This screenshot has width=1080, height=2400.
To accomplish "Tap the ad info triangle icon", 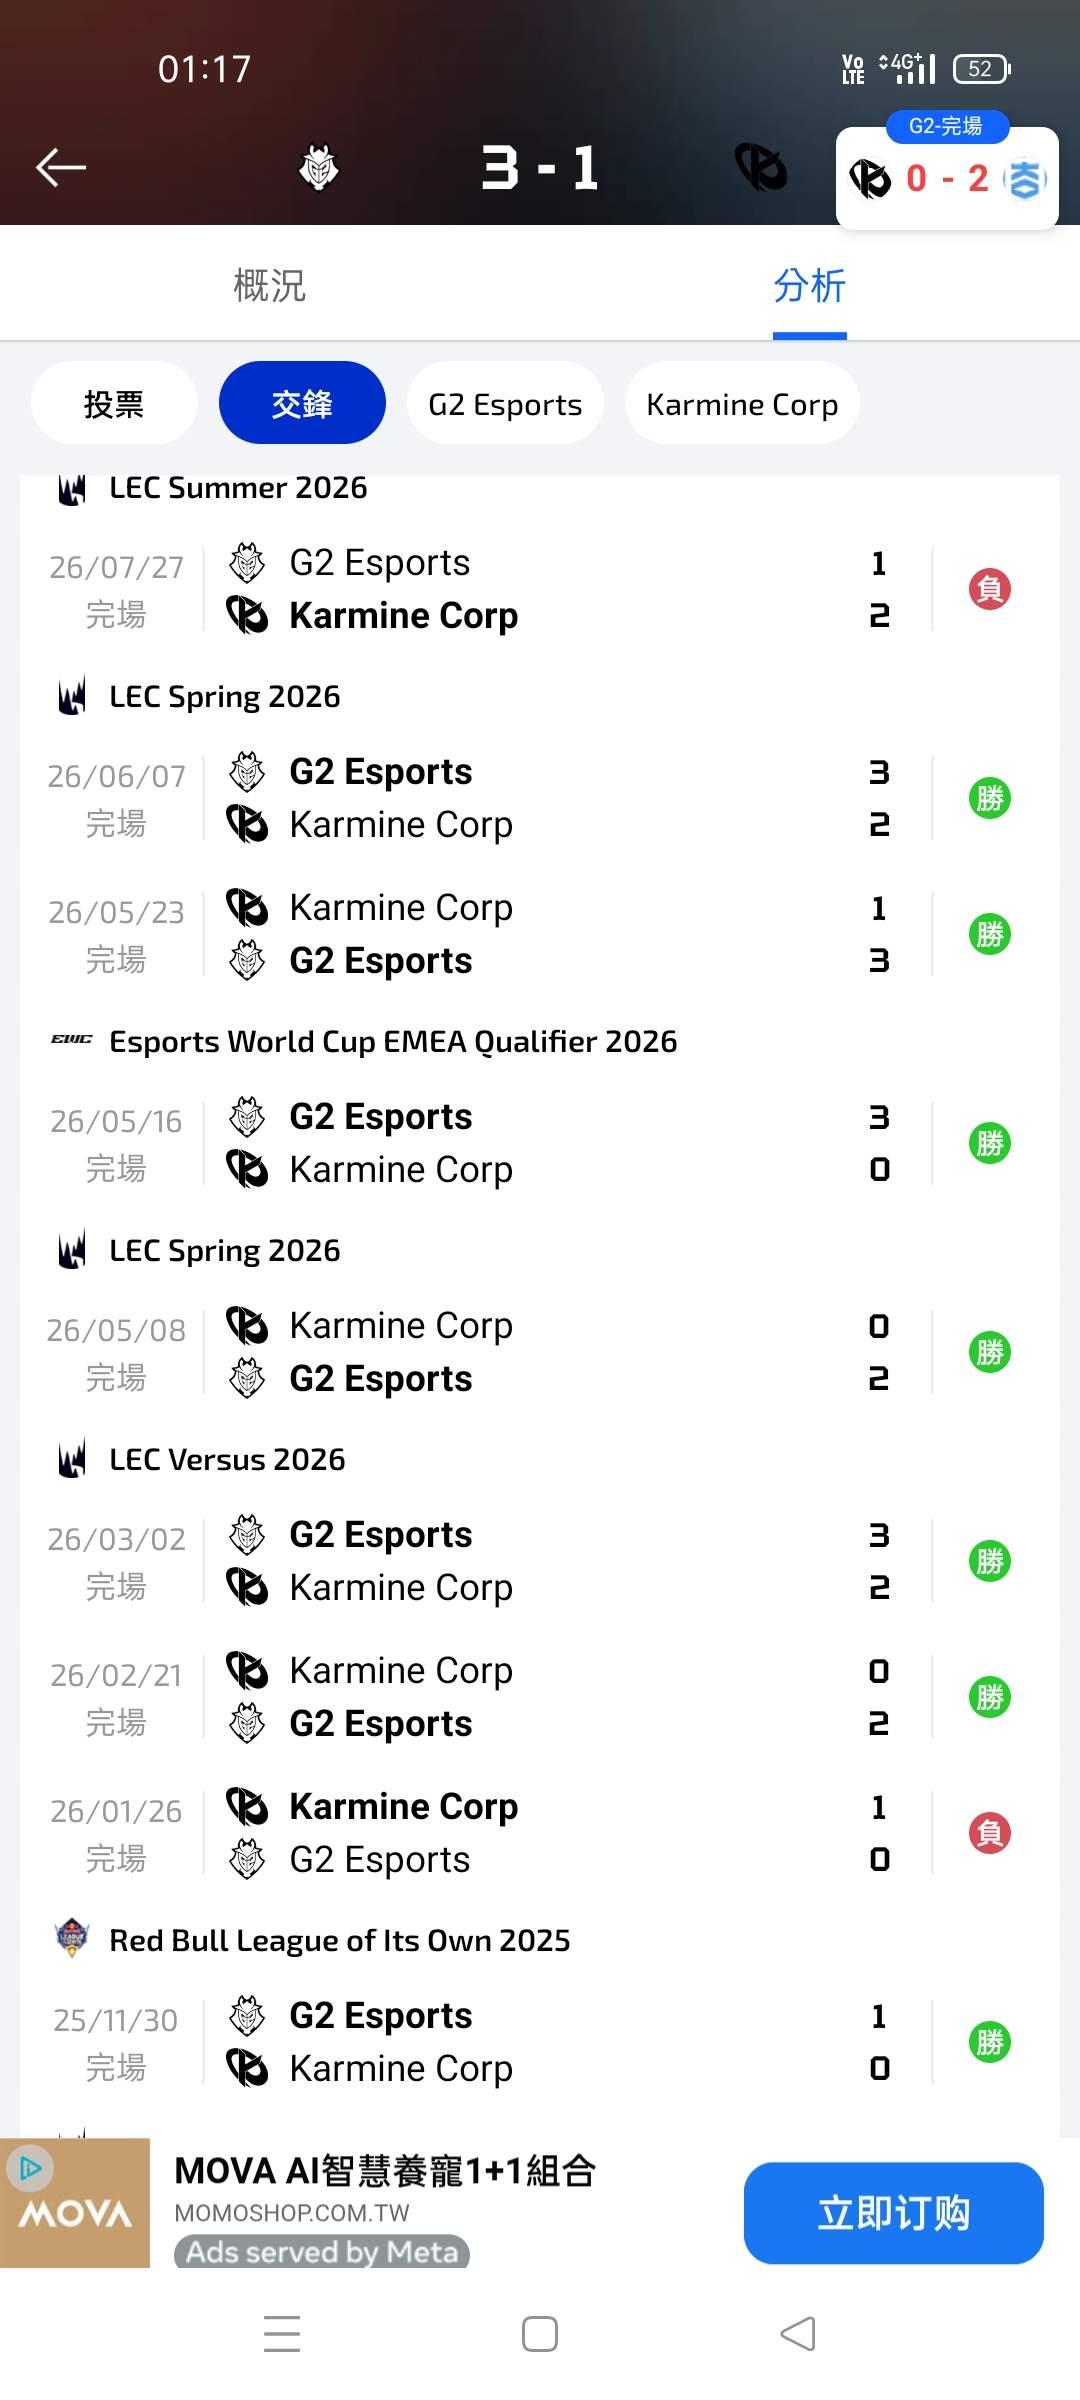I will 30,2168.
